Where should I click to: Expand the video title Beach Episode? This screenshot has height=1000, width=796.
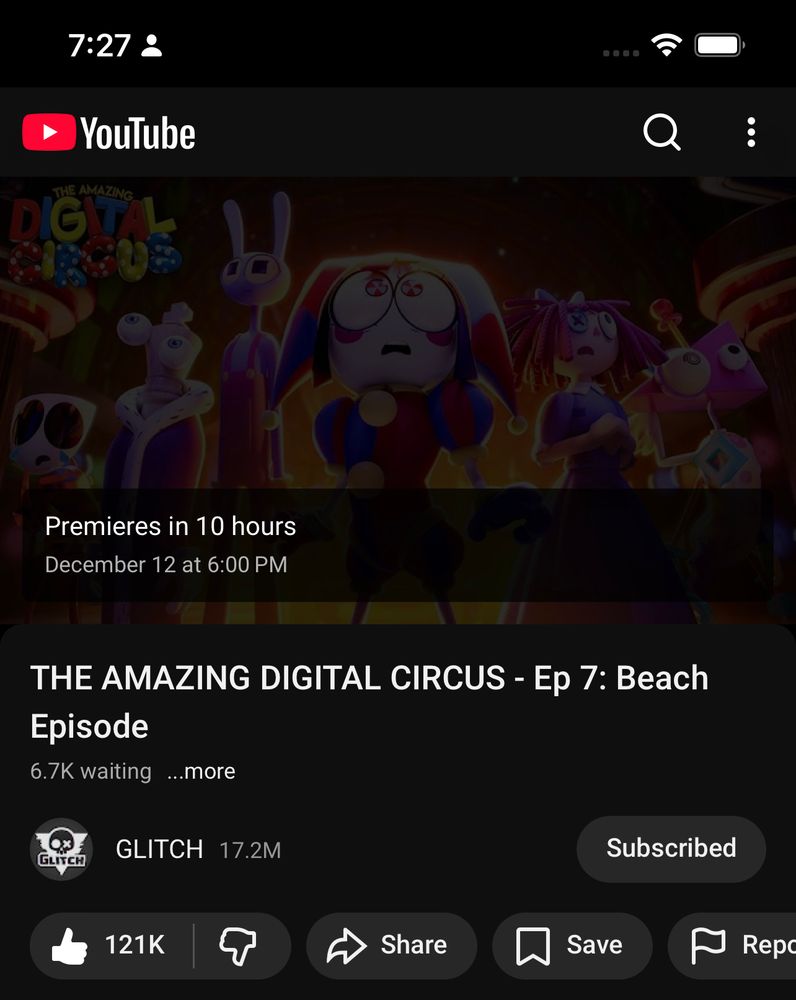coord(369,702)
